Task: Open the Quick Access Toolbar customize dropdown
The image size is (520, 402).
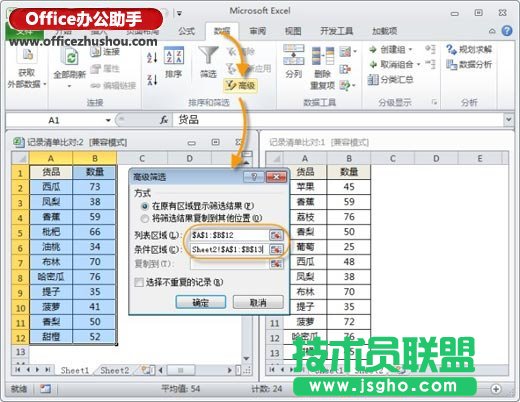Action: pos(179,14)
